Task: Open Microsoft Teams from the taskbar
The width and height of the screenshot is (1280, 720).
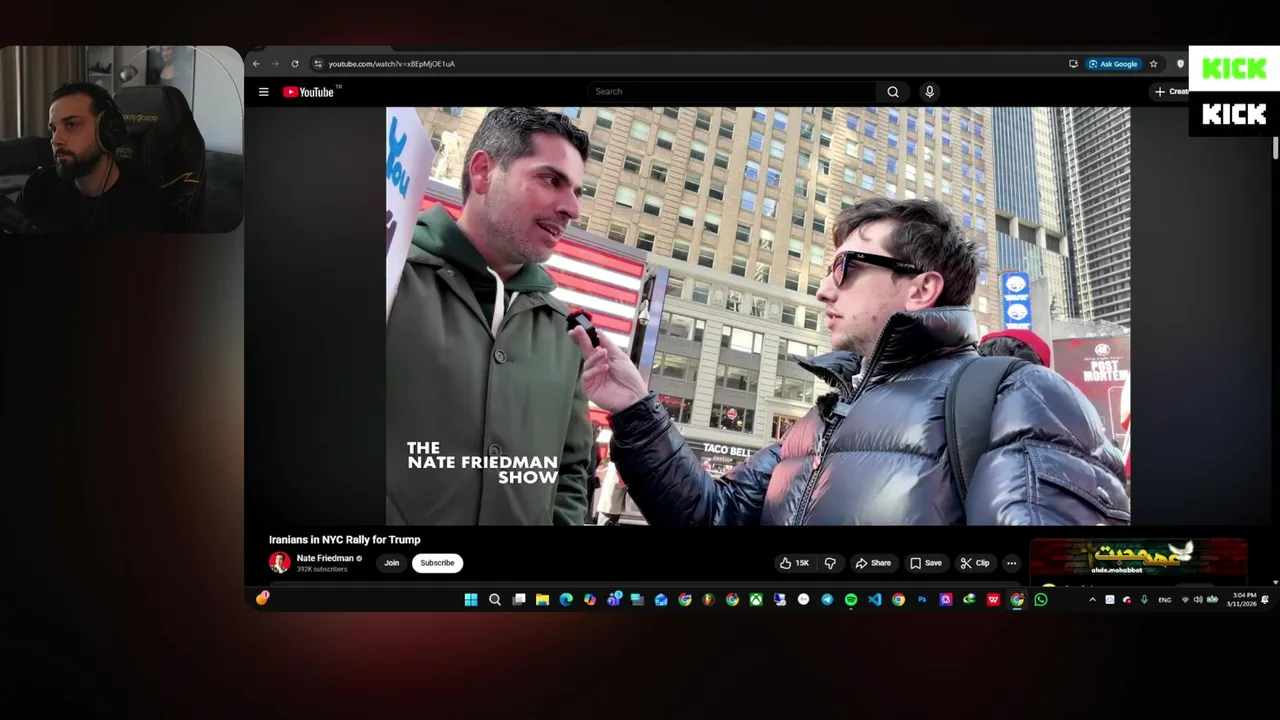Action: (x=613, y=600)
